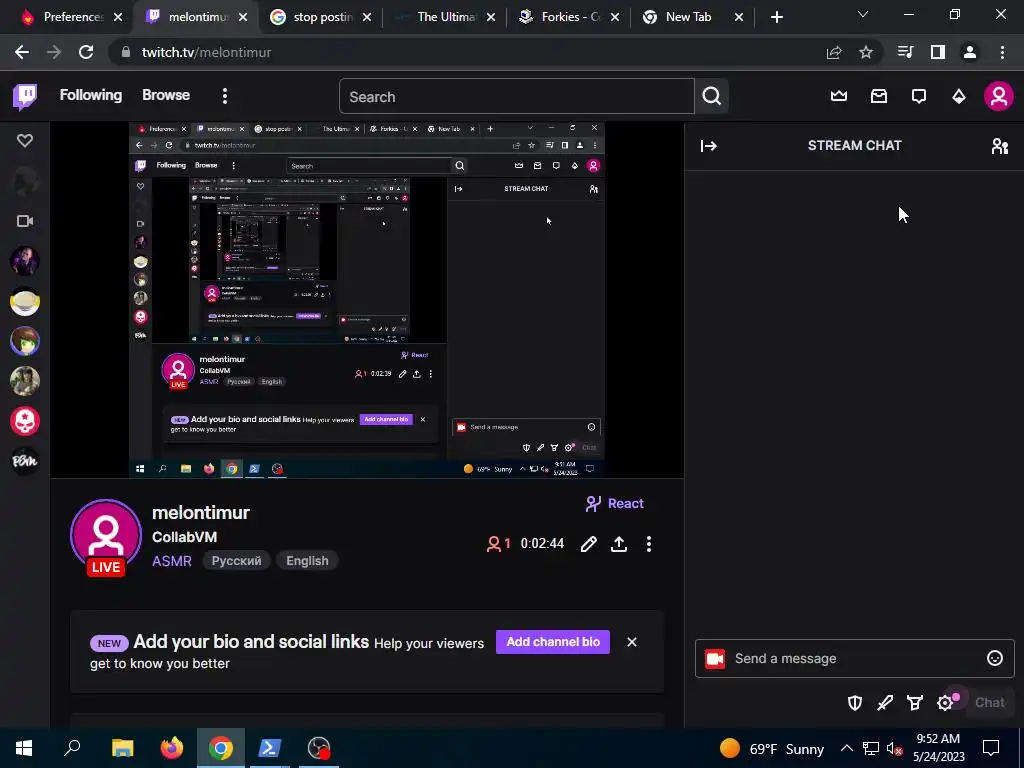Click the pencil edit stream info icon
The width and height of the screenshot is (1024, 768).
(x=588, y=544)
